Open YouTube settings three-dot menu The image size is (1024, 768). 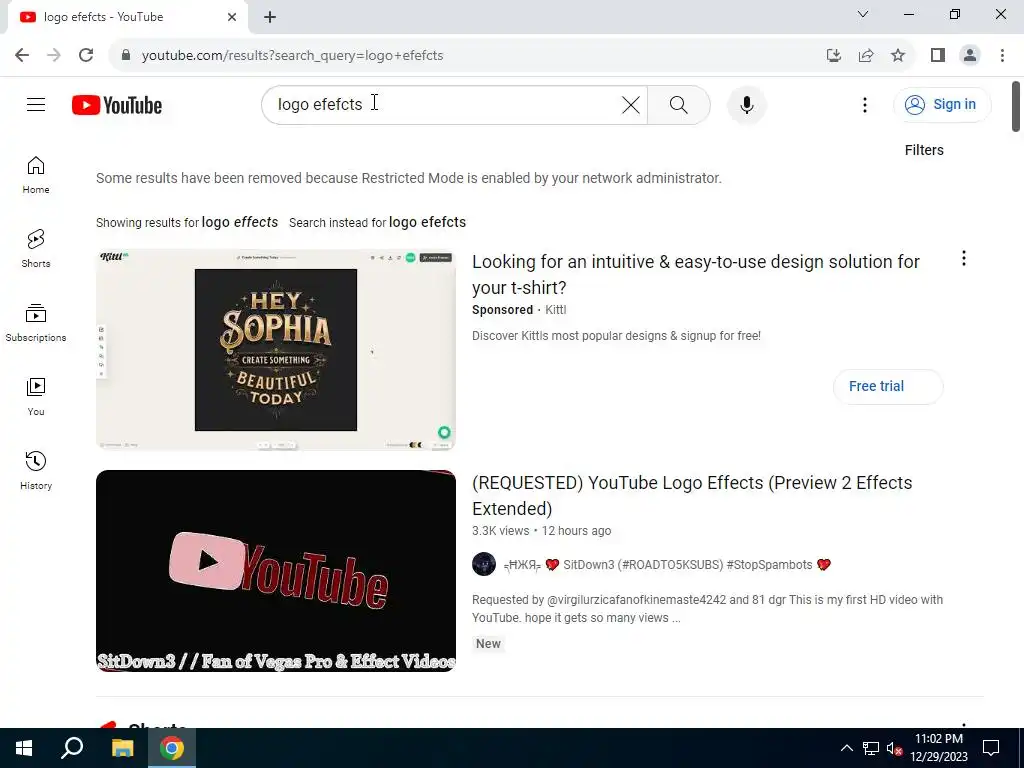tap(865, 104)
